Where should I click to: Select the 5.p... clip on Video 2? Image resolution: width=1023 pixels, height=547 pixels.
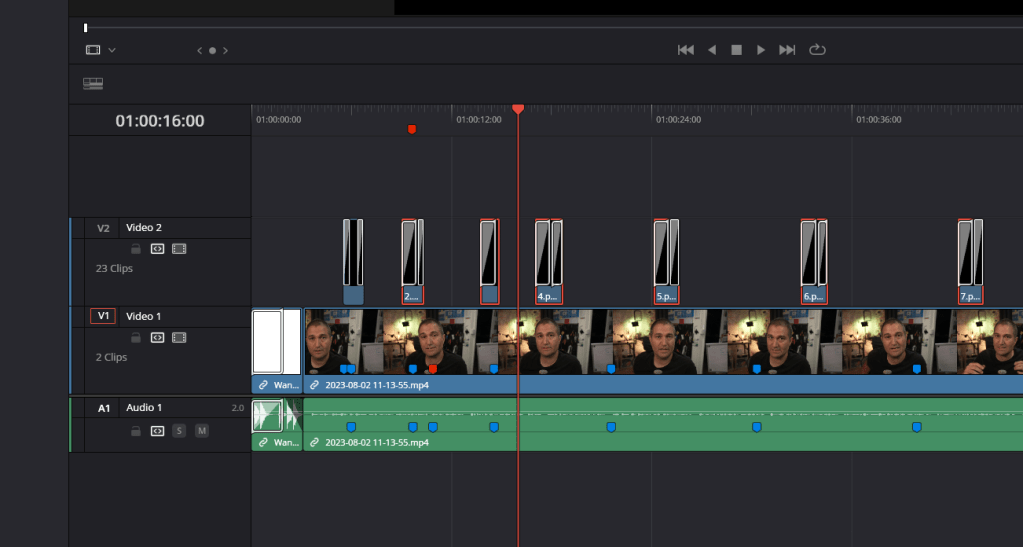[667, 262]
